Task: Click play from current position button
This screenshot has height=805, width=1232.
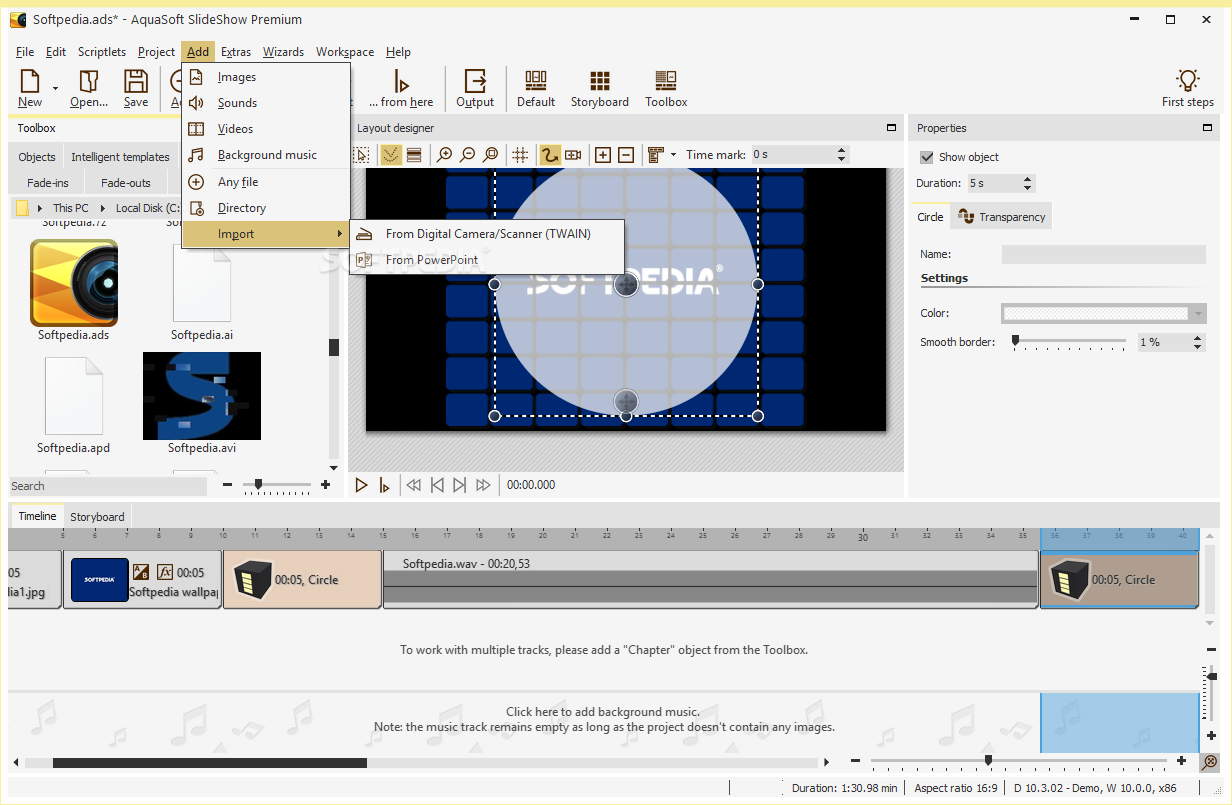Action: (385, 485)
